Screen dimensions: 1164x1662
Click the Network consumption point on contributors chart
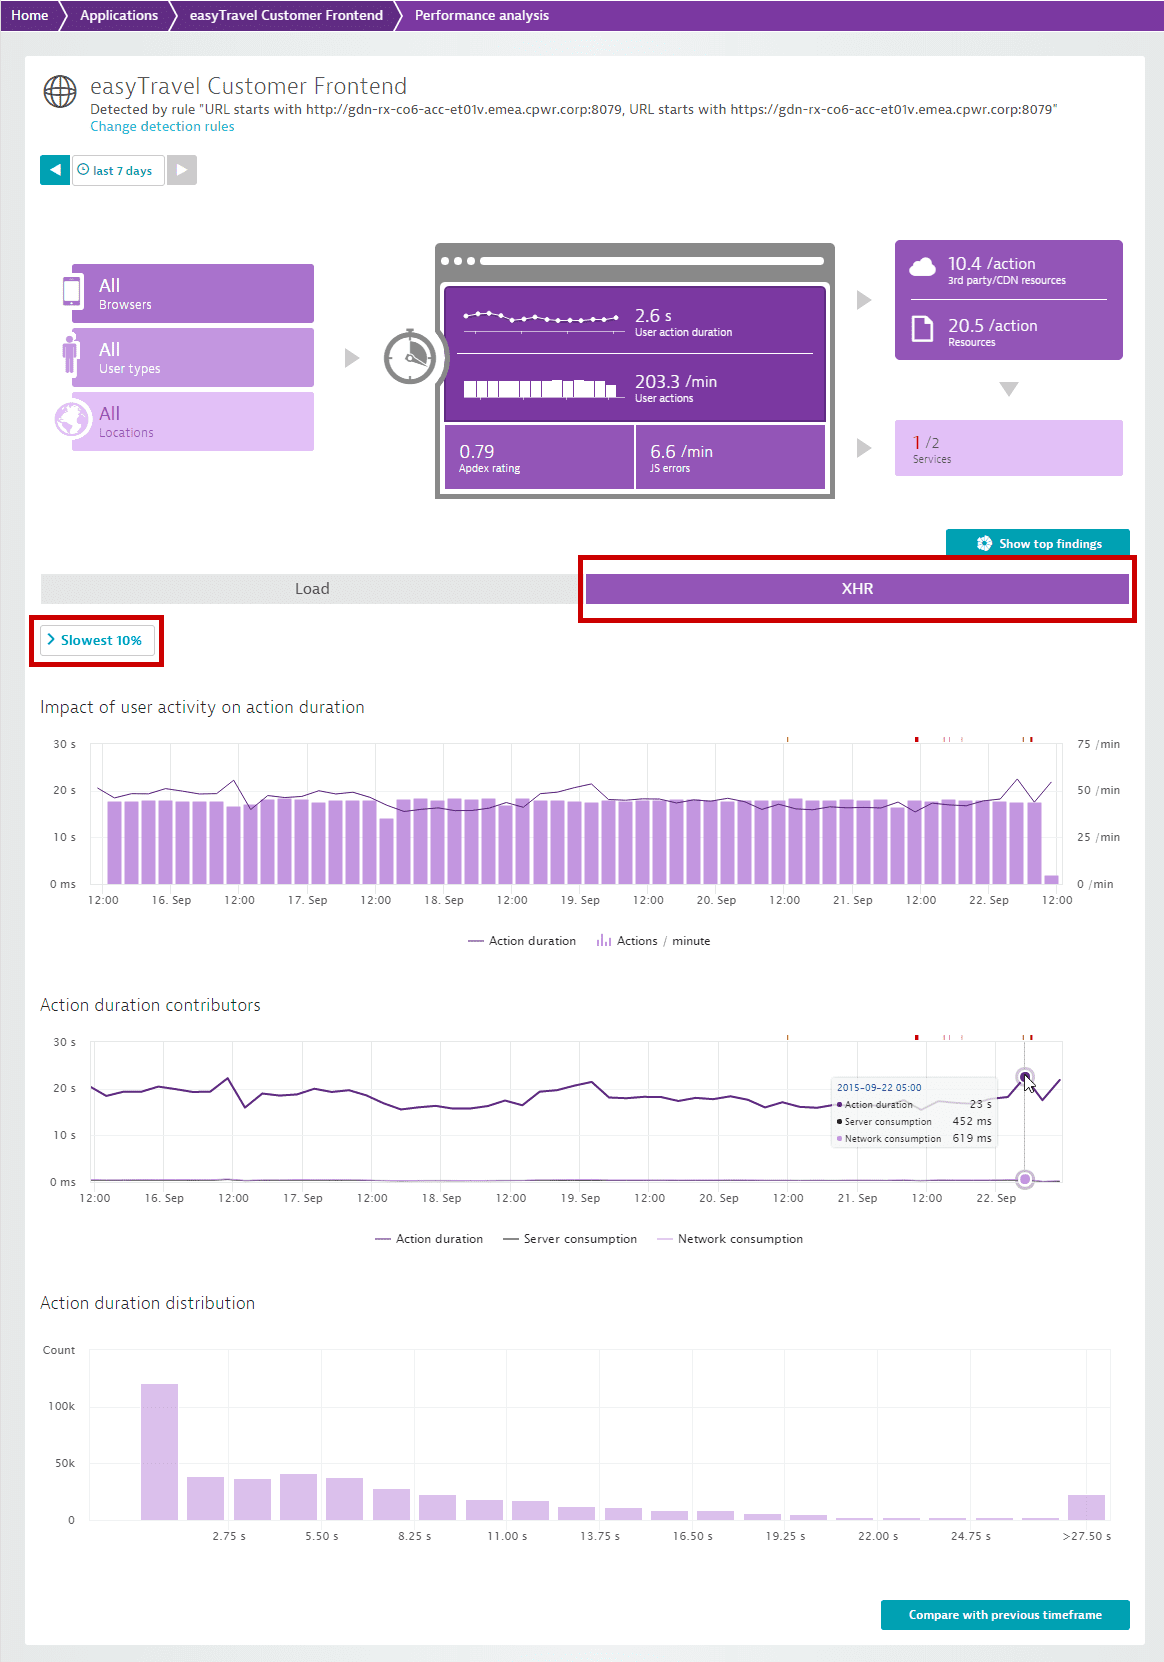[1025, 1179]
